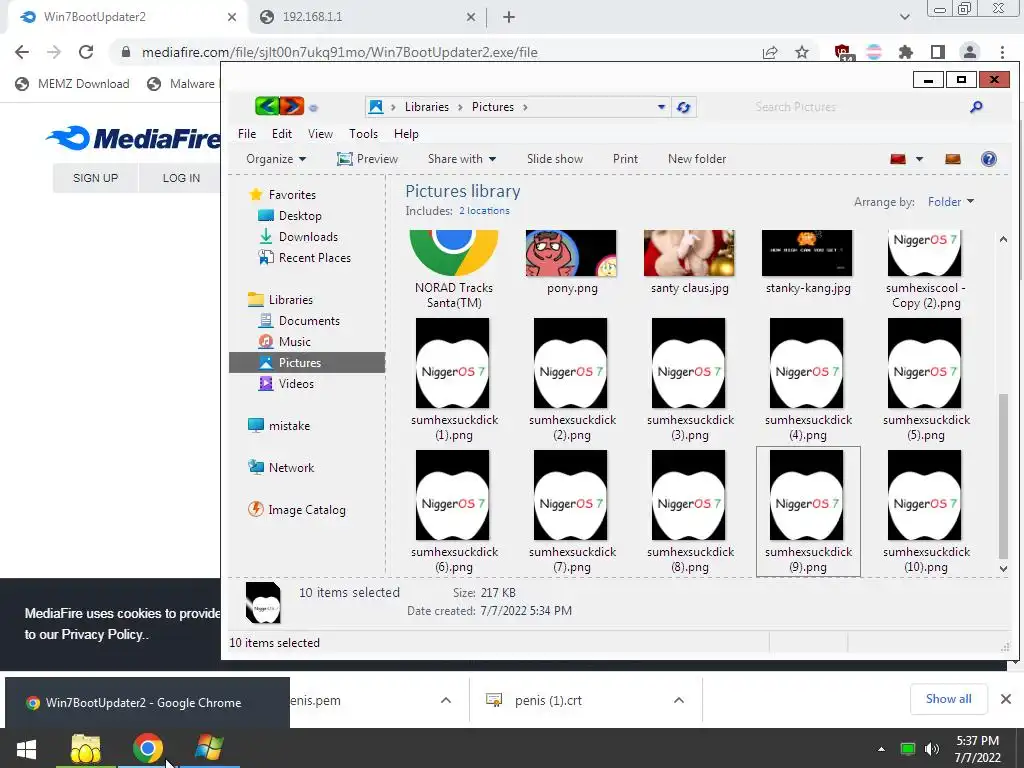The height and width of the screenshot is (768, 1024).
Task: Refresh the Pictures folder view
Action: click(x=684, y=107)
